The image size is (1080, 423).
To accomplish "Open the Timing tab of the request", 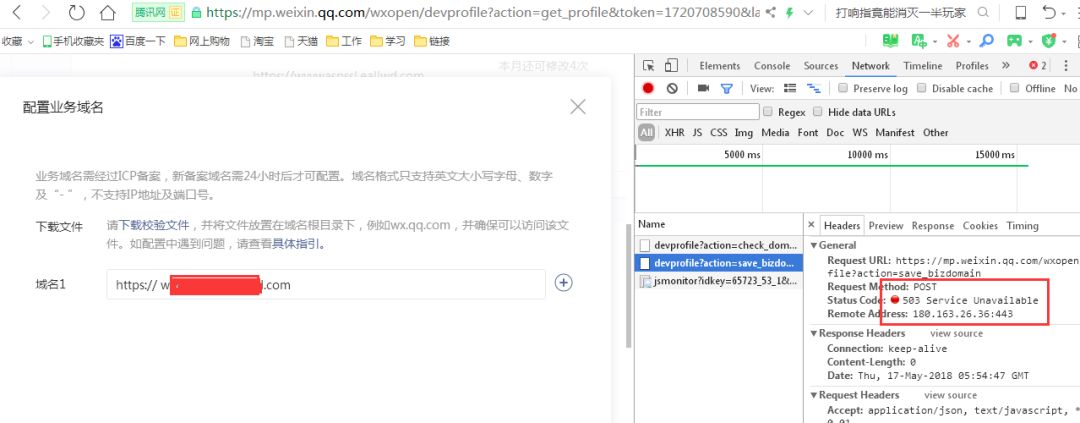I will [x=1022, y=225].
